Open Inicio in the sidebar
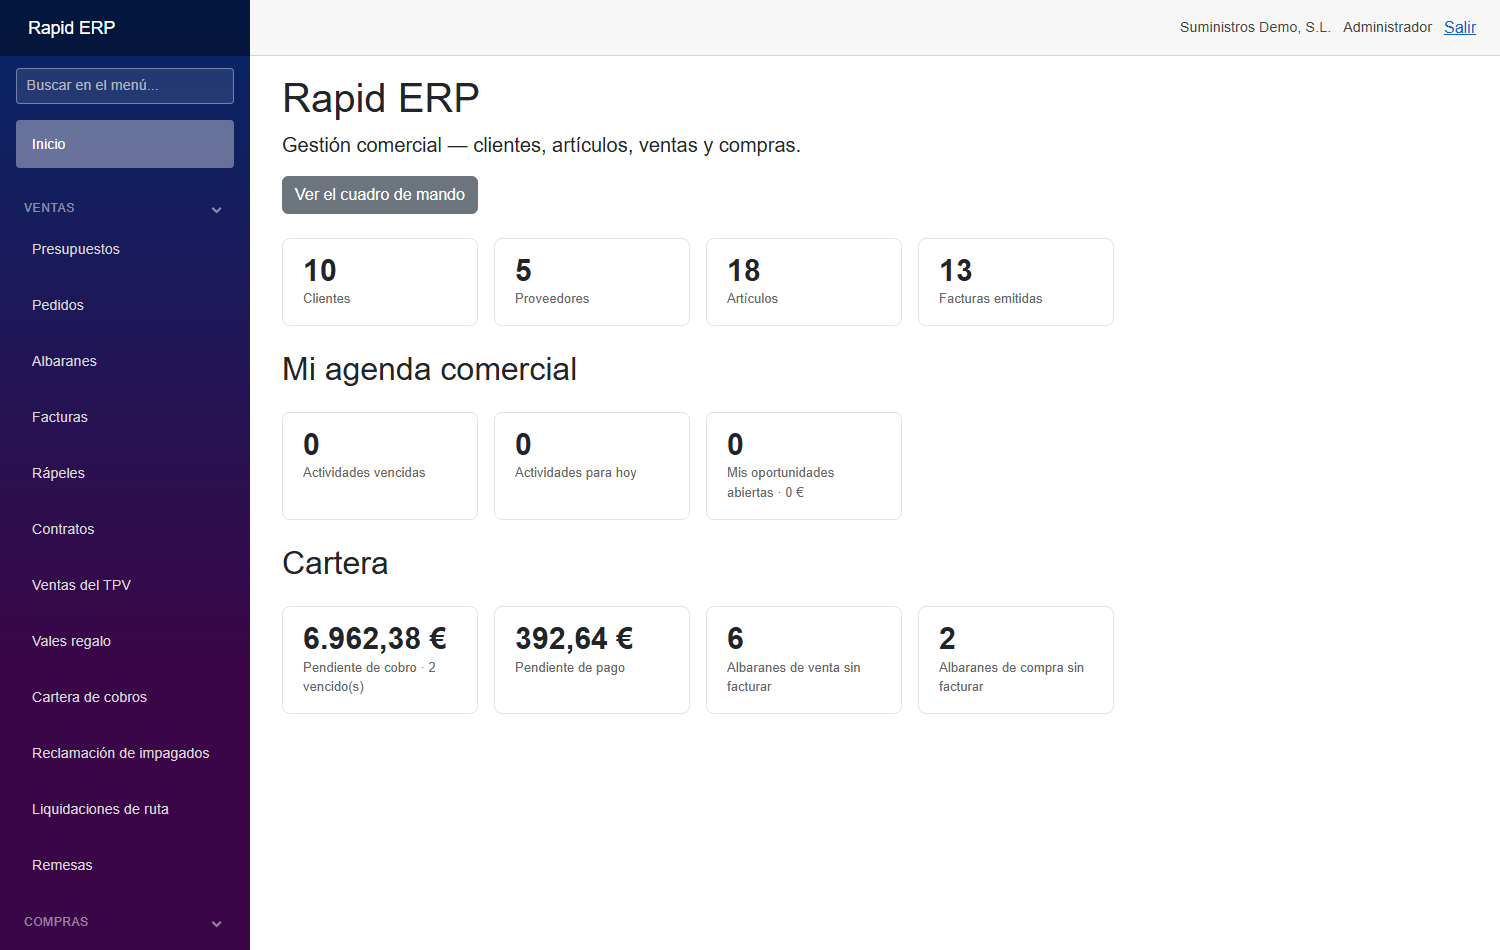 point(125,144)
